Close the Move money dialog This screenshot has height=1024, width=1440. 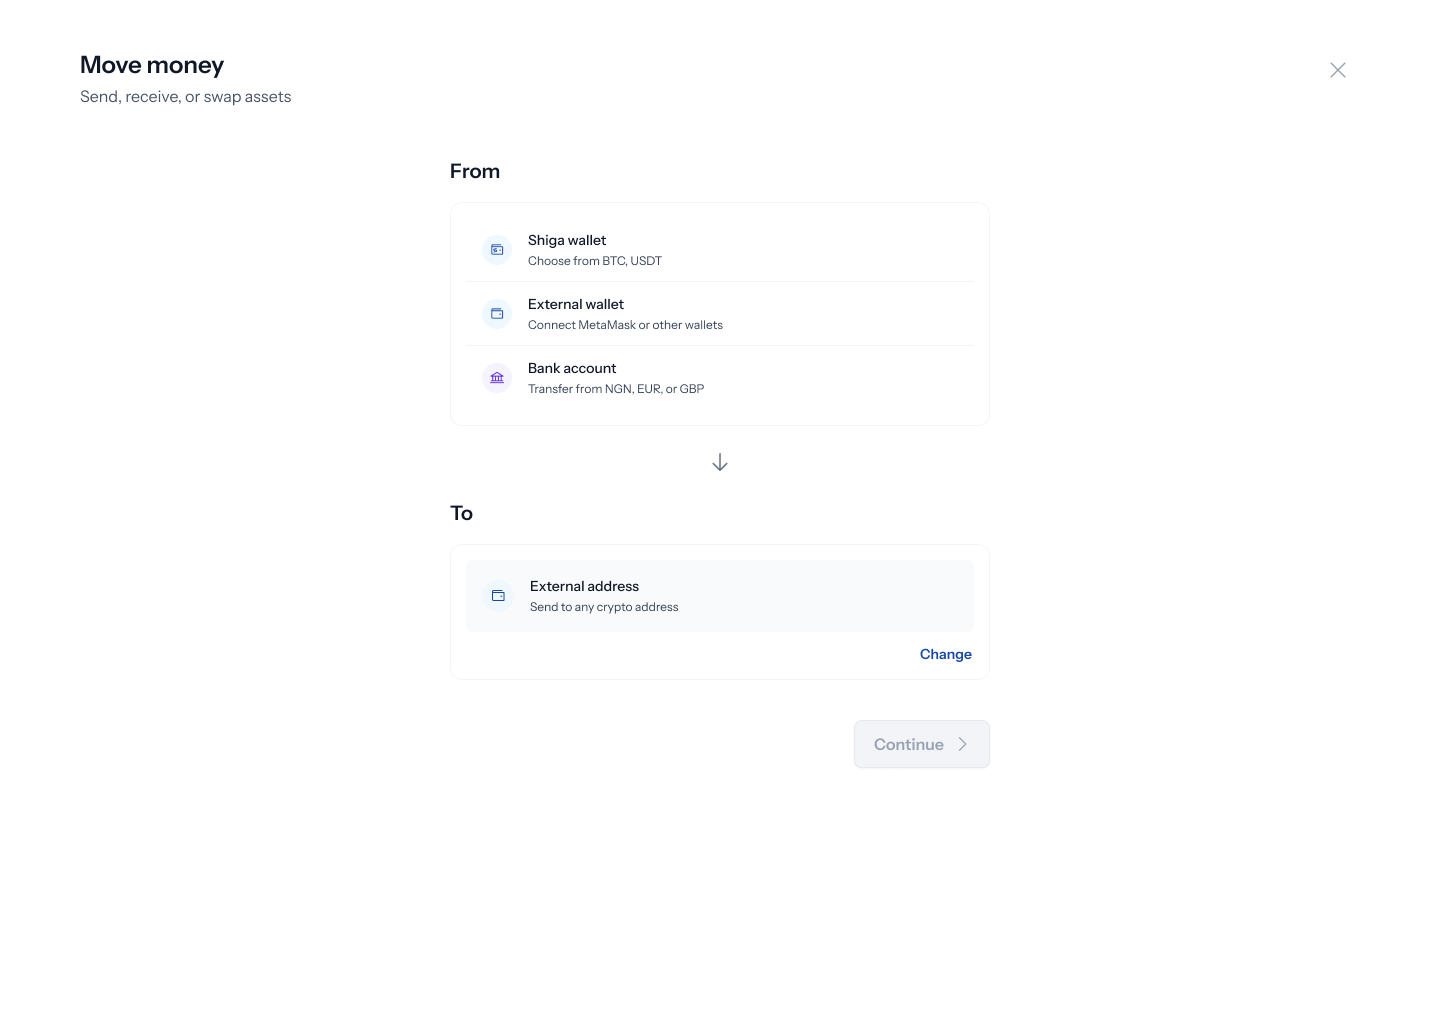click(1338, 70)
